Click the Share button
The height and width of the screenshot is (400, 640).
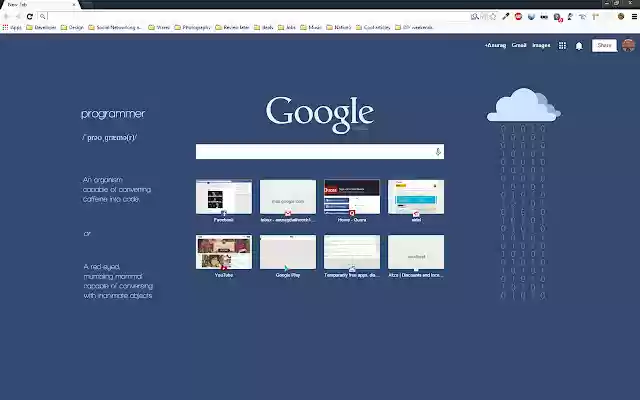[x=604, y=45]
